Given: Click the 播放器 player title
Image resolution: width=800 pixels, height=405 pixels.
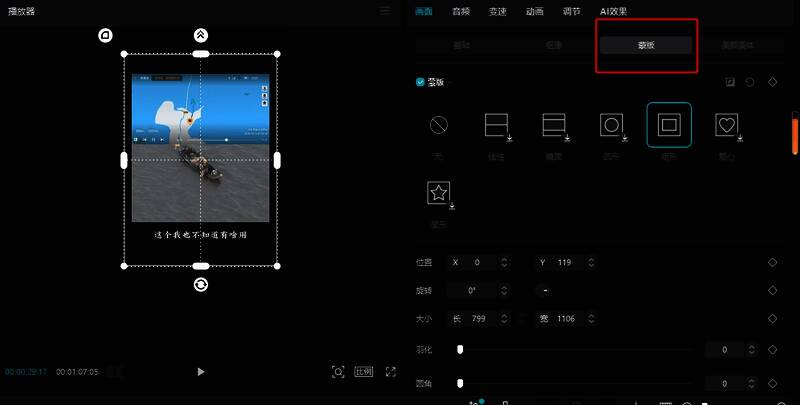Looking at the screenshot, I should (x=21, y=11).
